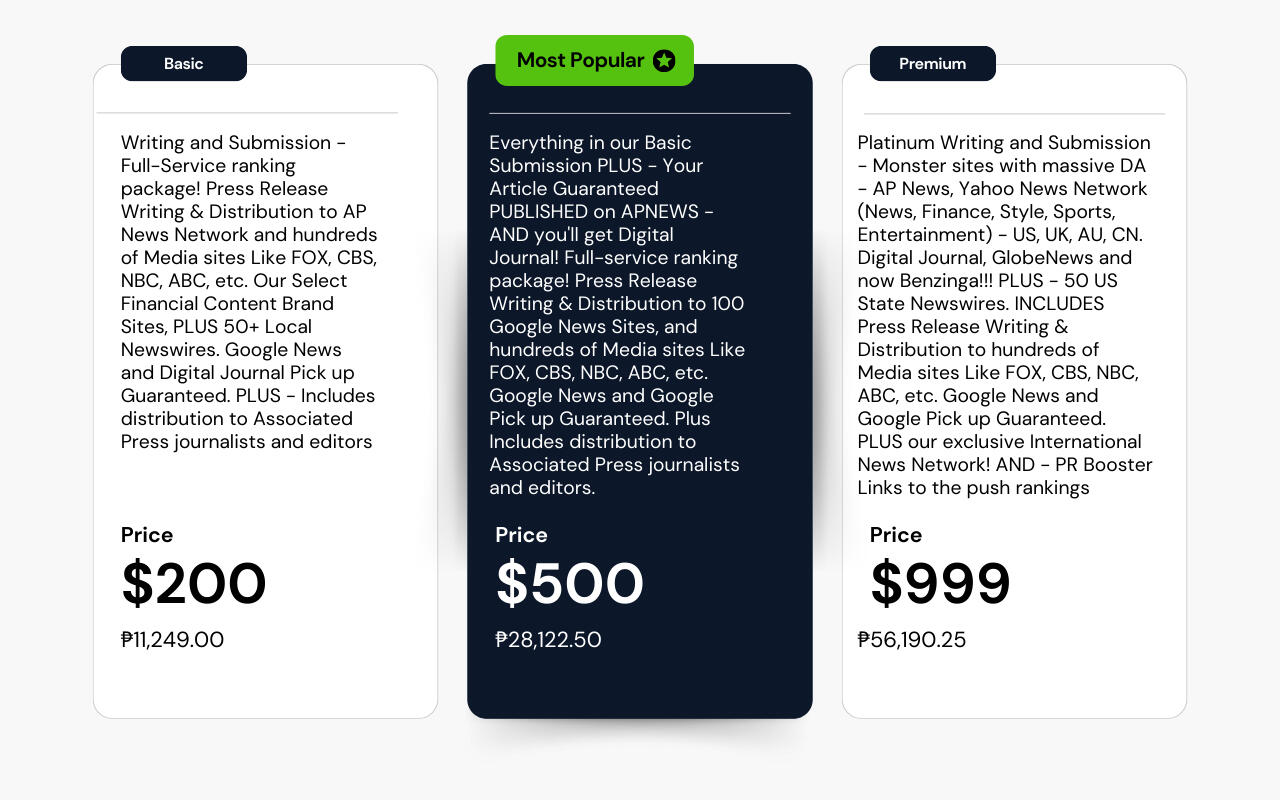The width and height of the screenshot is (1280, 800).
Task: Click the $999 price amount
Action: pos(940,584)
